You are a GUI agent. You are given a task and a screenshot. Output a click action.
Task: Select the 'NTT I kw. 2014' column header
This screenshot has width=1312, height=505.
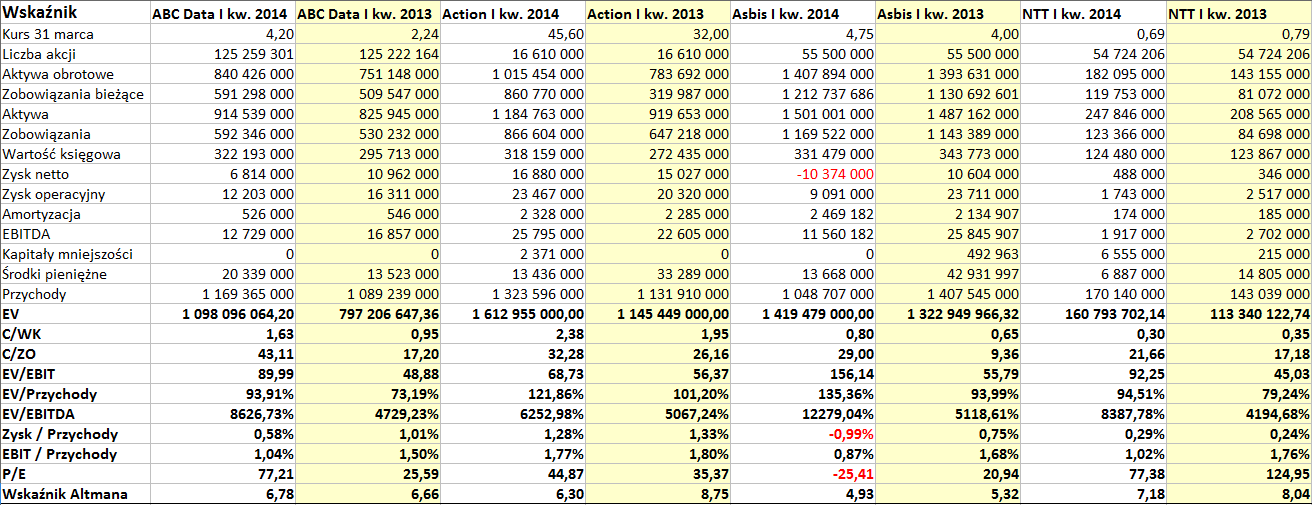click(1093, 14)
